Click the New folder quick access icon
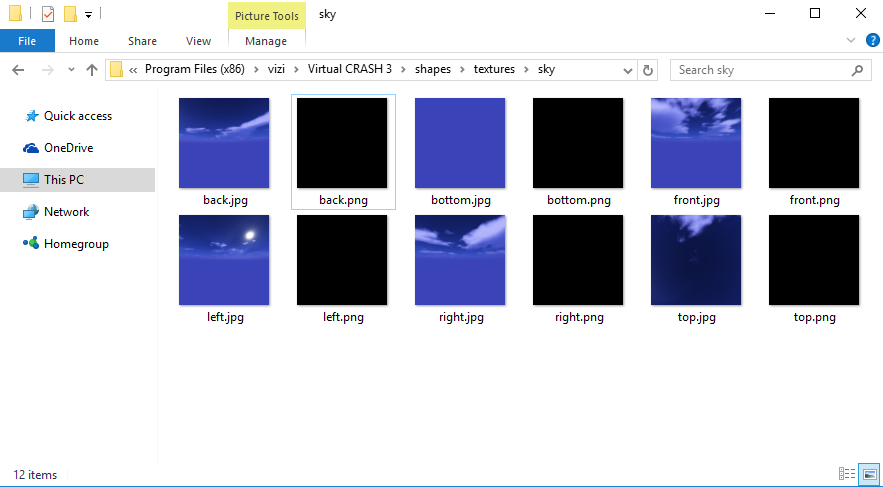This screenshot has width=883, height=487. (70, 14)
